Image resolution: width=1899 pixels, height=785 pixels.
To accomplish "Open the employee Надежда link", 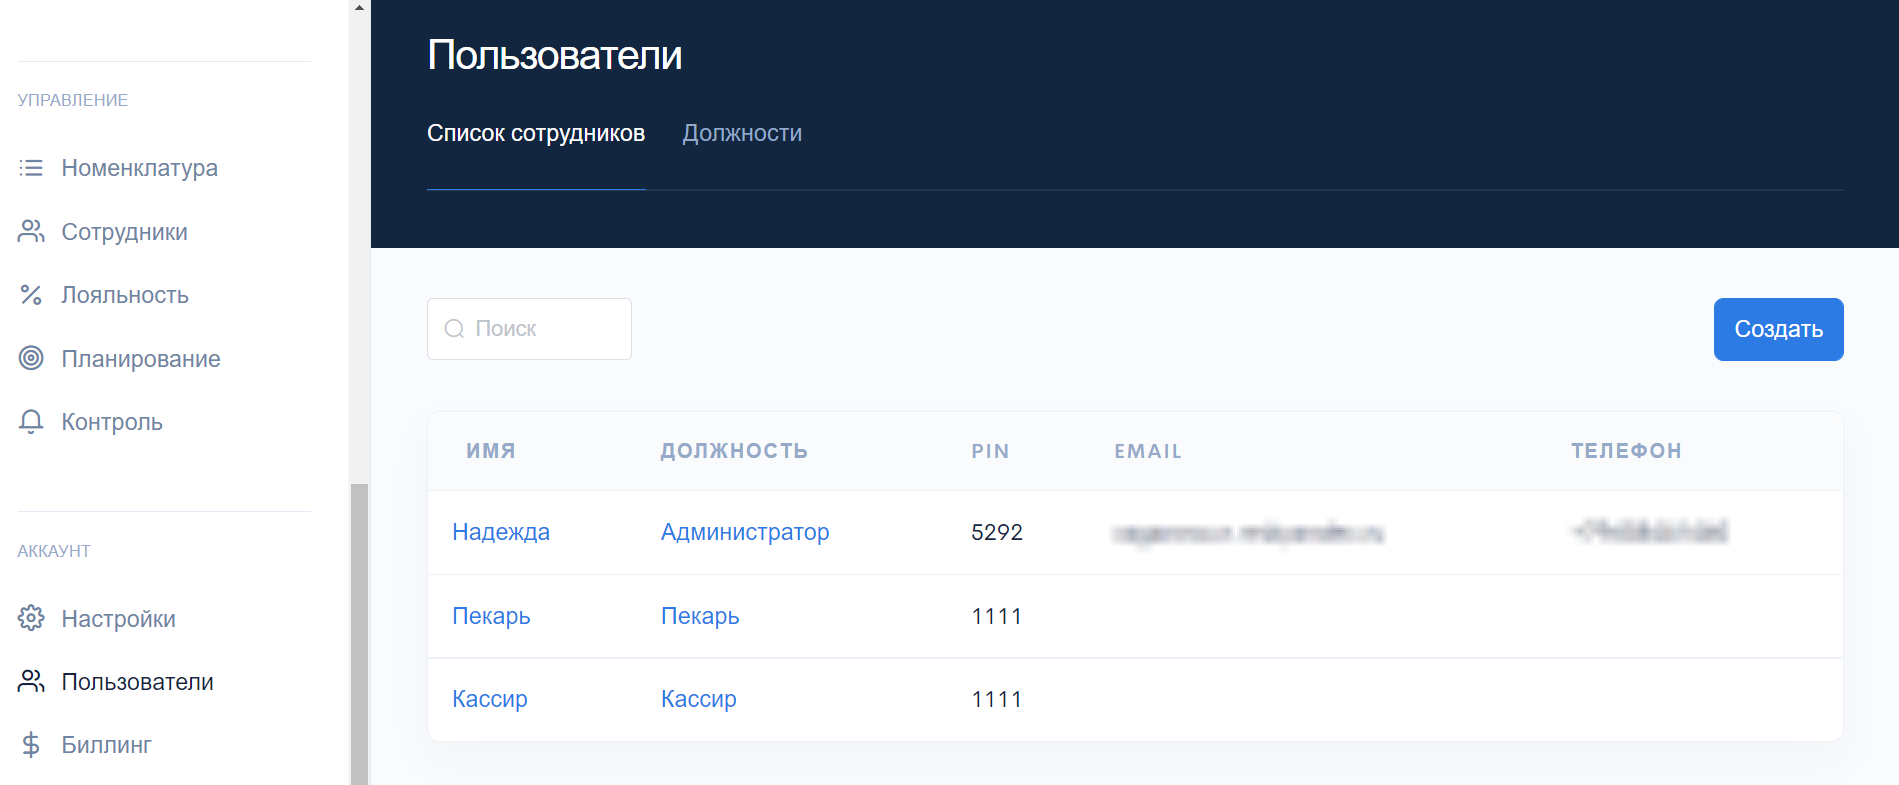I will click(x=500, y=532).
